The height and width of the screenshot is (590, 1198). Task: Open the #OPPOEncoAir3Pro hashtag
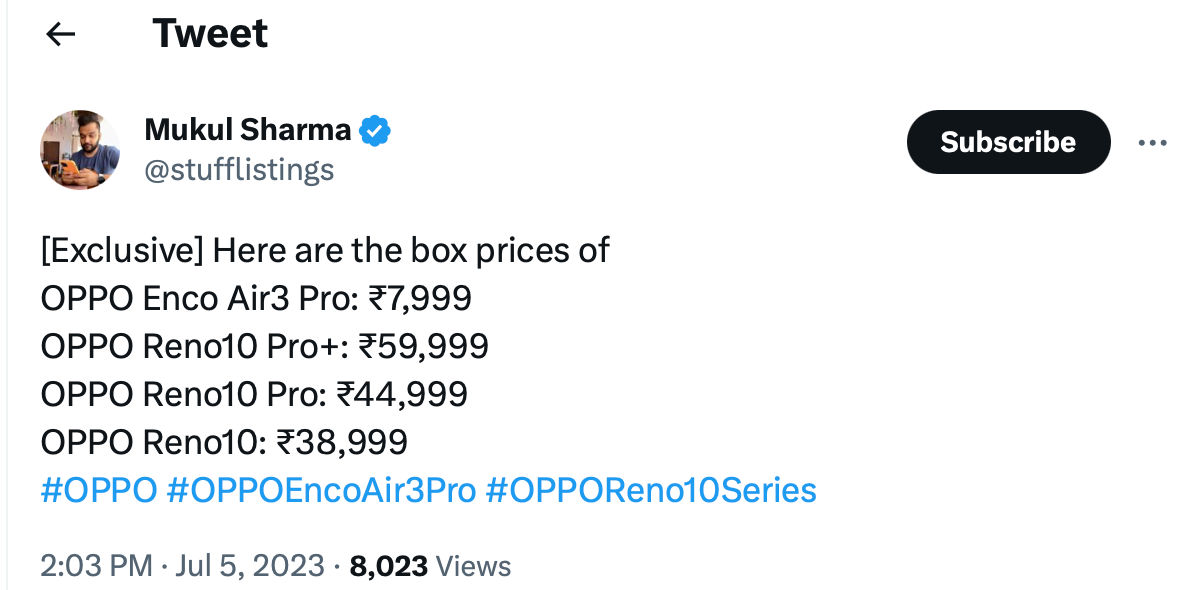[321, 490]
